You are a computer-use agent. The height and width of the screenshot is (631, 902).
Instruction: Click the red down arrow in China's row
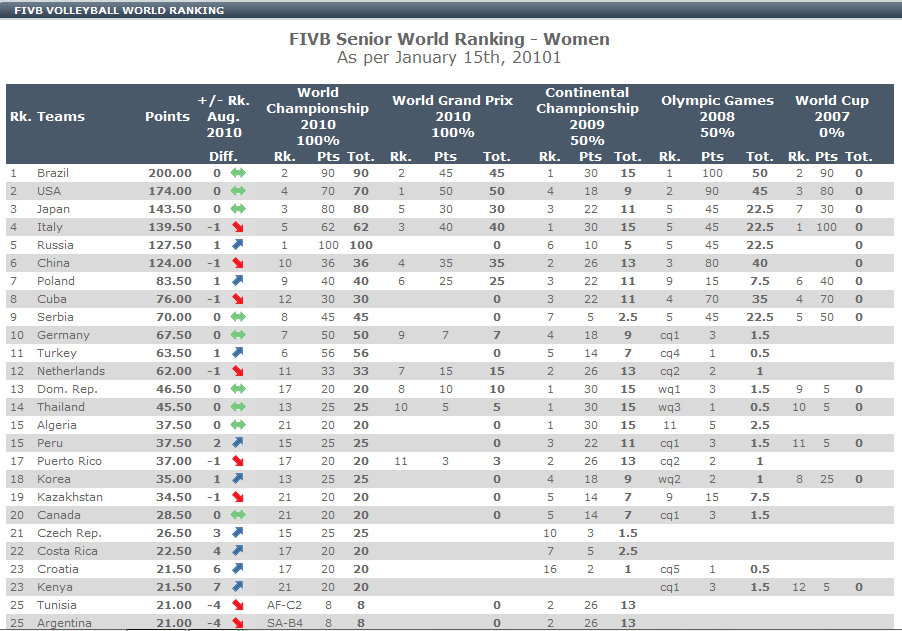pos(237,263)
